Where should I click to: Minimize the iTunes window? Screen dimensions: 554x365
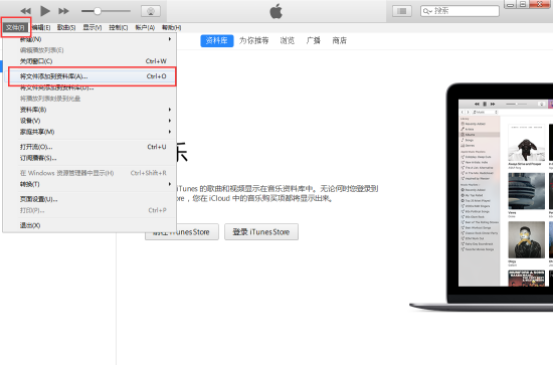[x=510, y=5]
